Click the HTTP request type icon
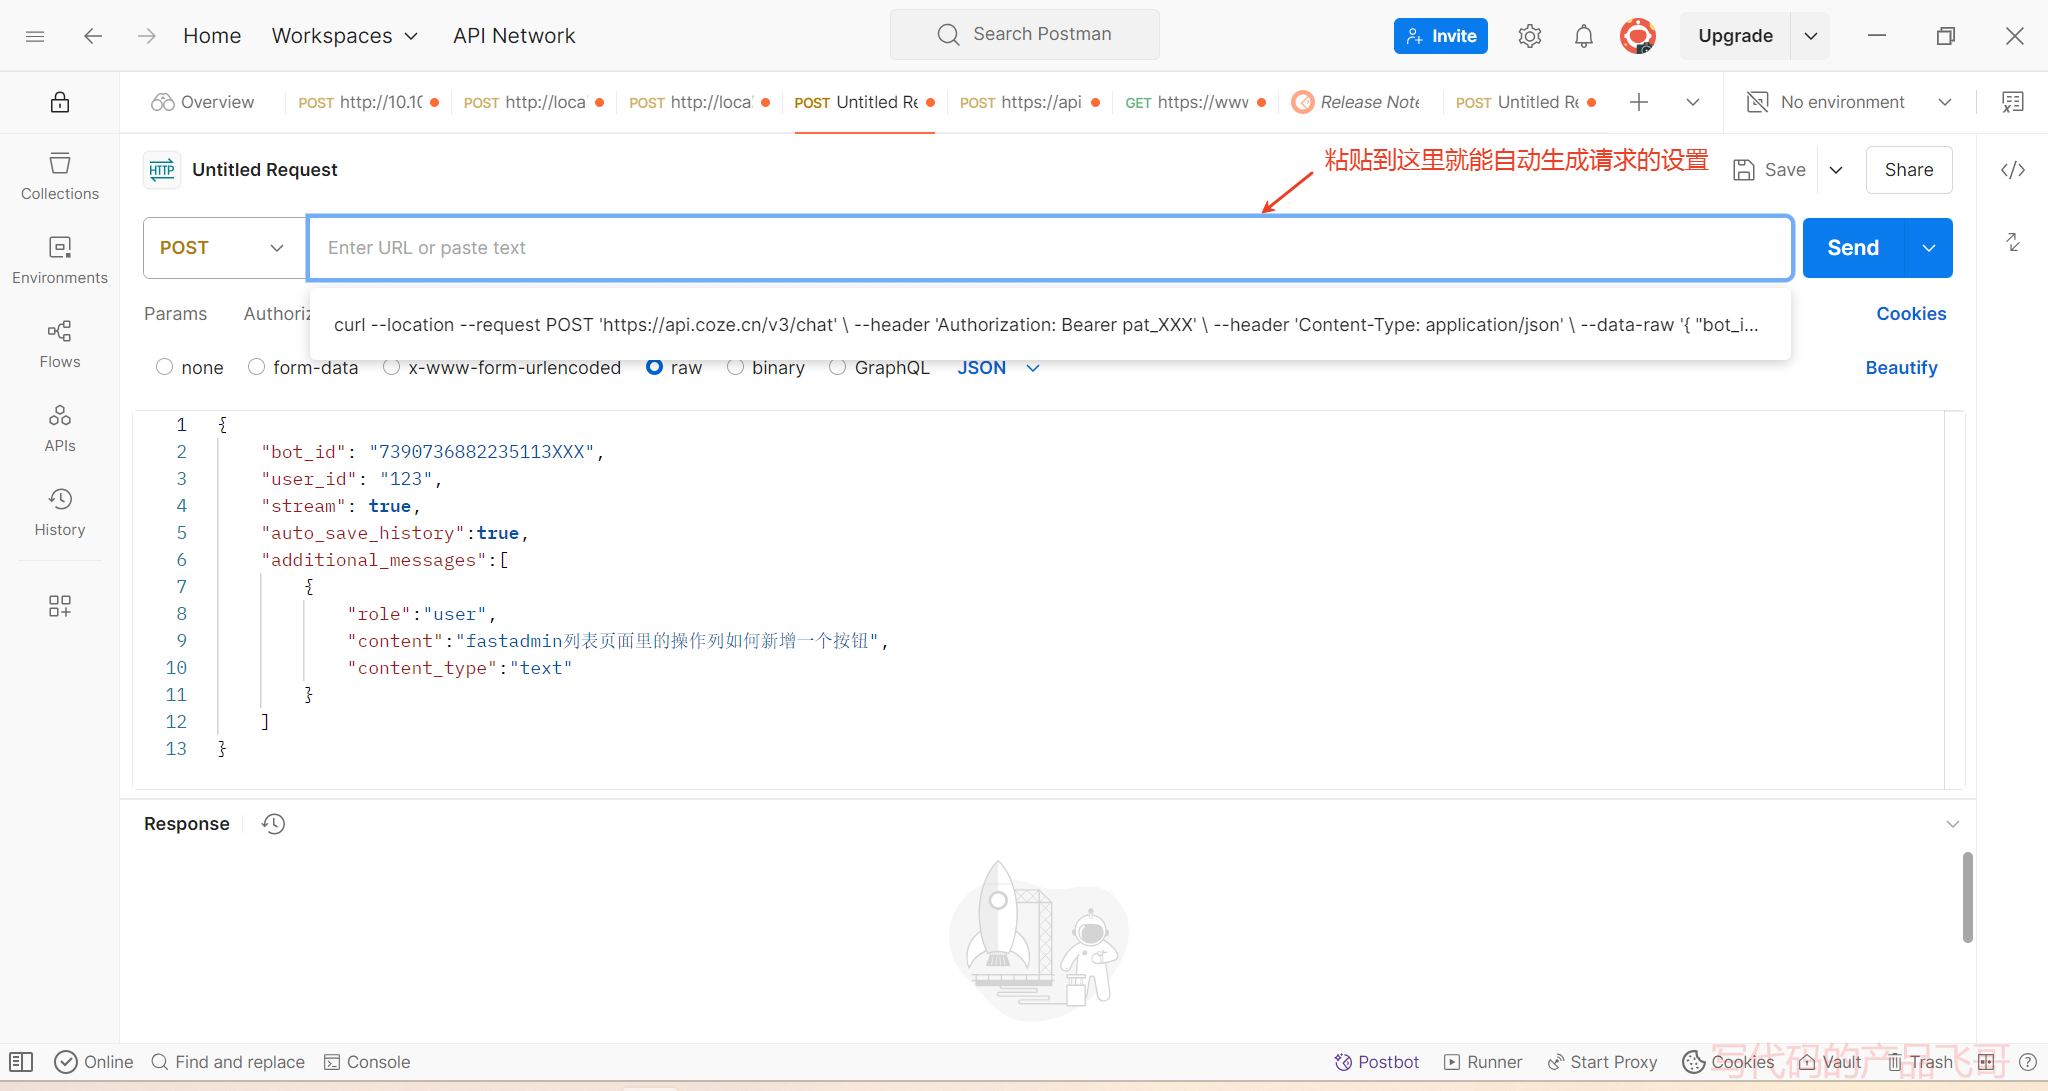 pyautogui.click(x=162, y=170)
